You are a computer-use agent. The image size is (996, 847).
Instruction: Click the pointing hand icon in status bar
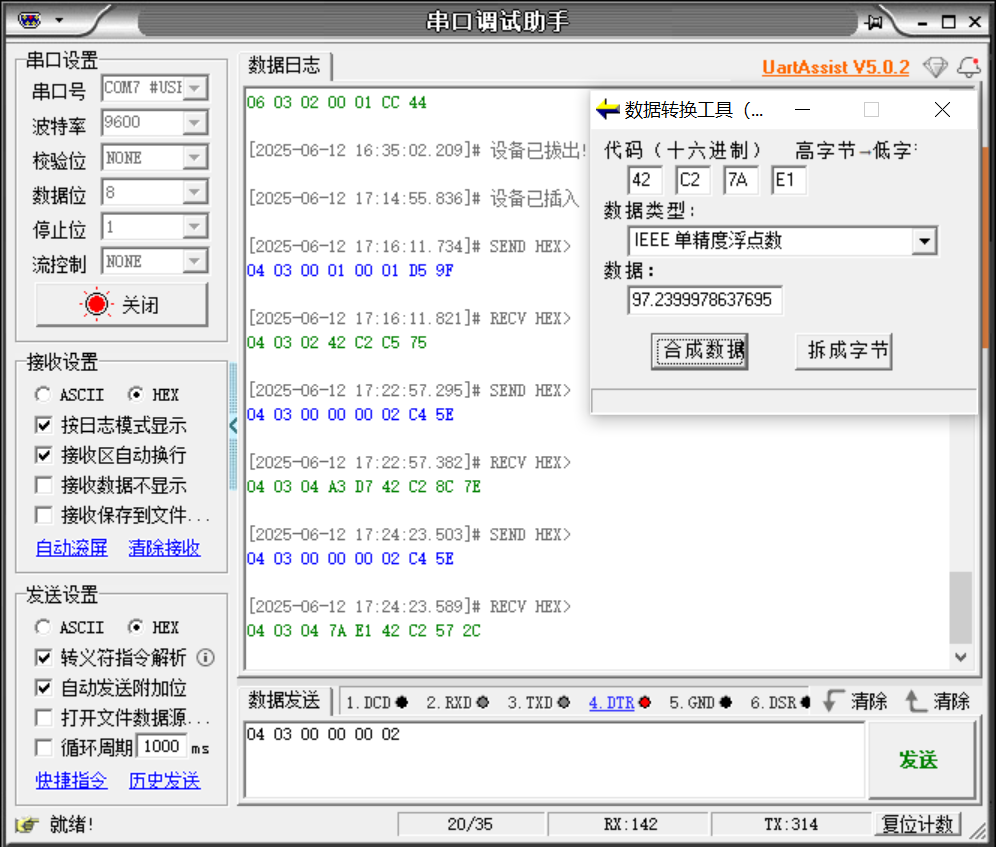tap(27, 824)
